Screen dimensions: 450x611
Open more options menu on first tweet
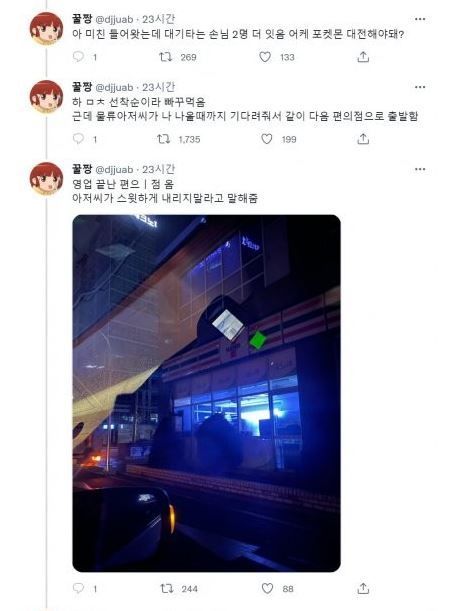[x=420, y=19]
